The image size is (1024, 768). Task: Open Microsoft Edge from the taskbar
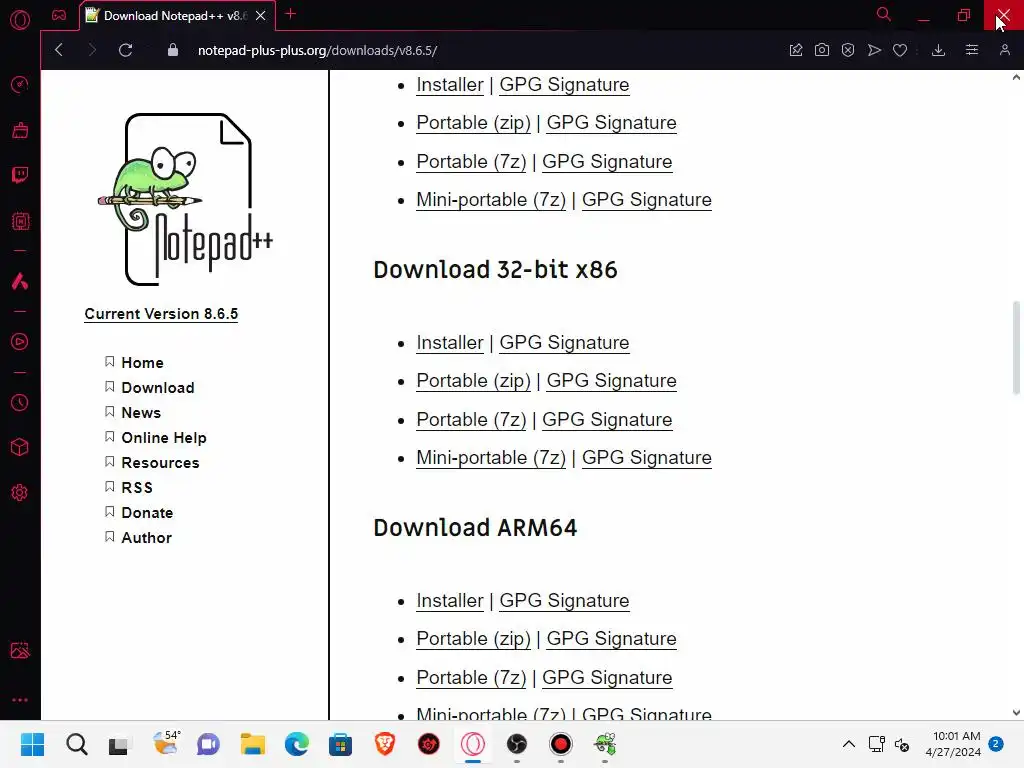click(x=296, y=744)
